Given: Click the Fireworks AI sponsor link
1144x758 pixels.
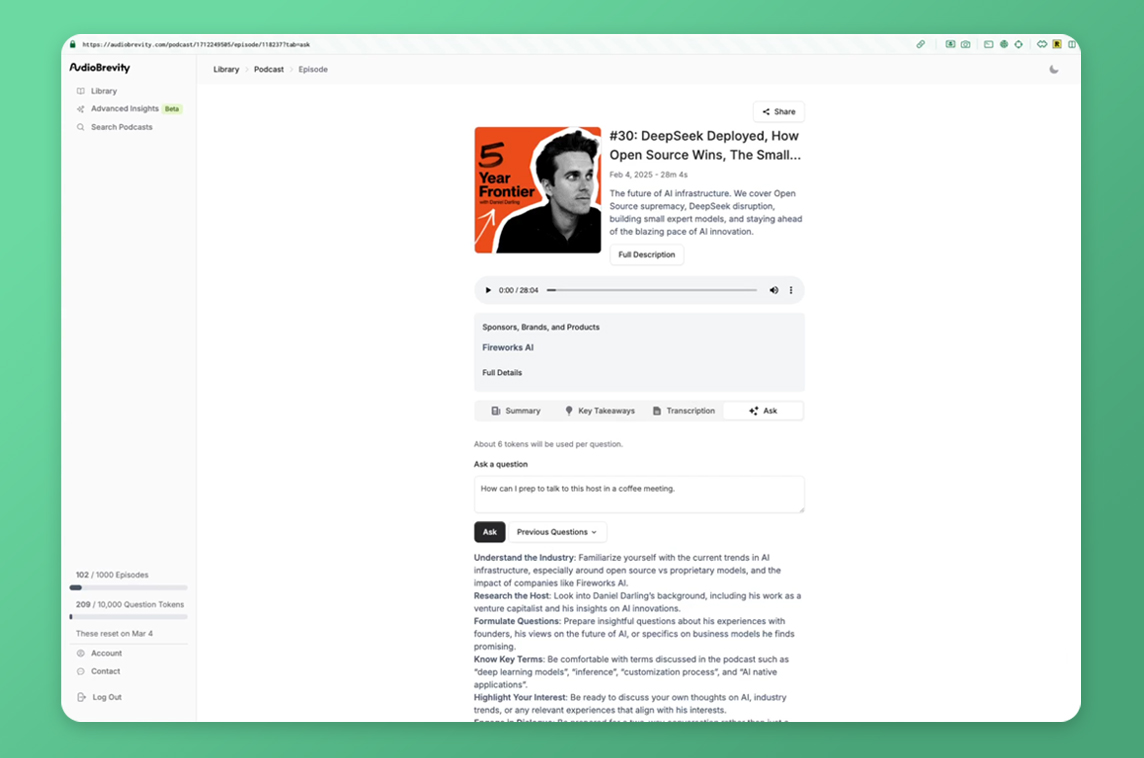Looking at the screenshot, I should [508, 347].
